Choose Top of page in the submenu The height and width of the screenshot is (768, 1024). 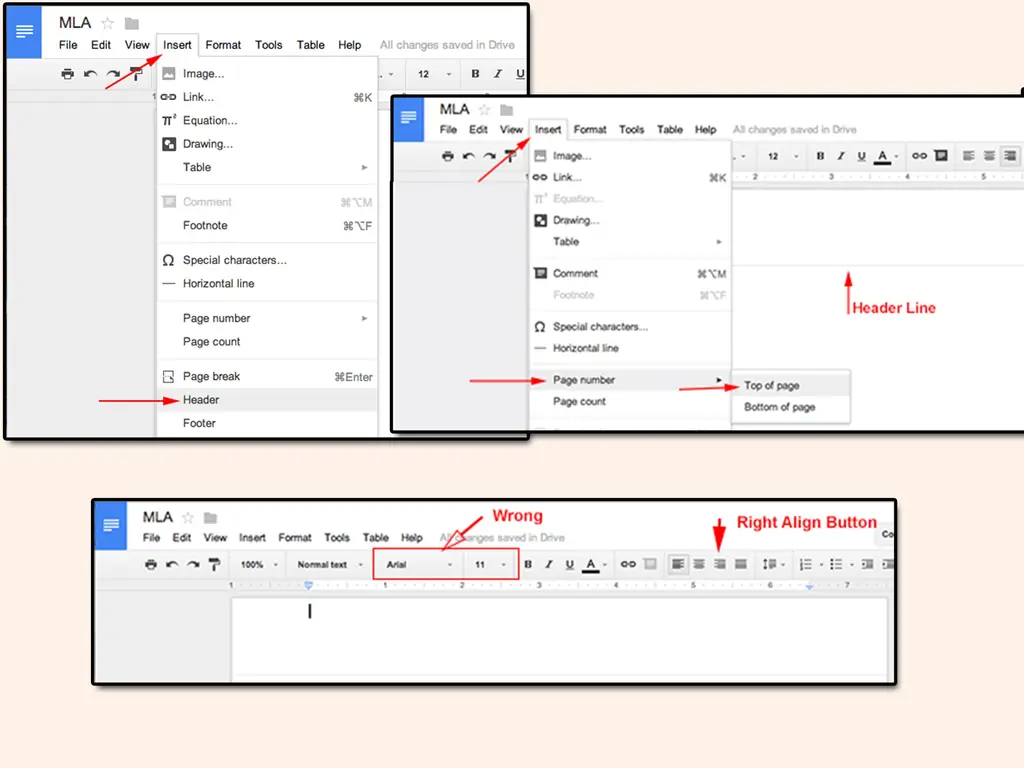point(772,386)
